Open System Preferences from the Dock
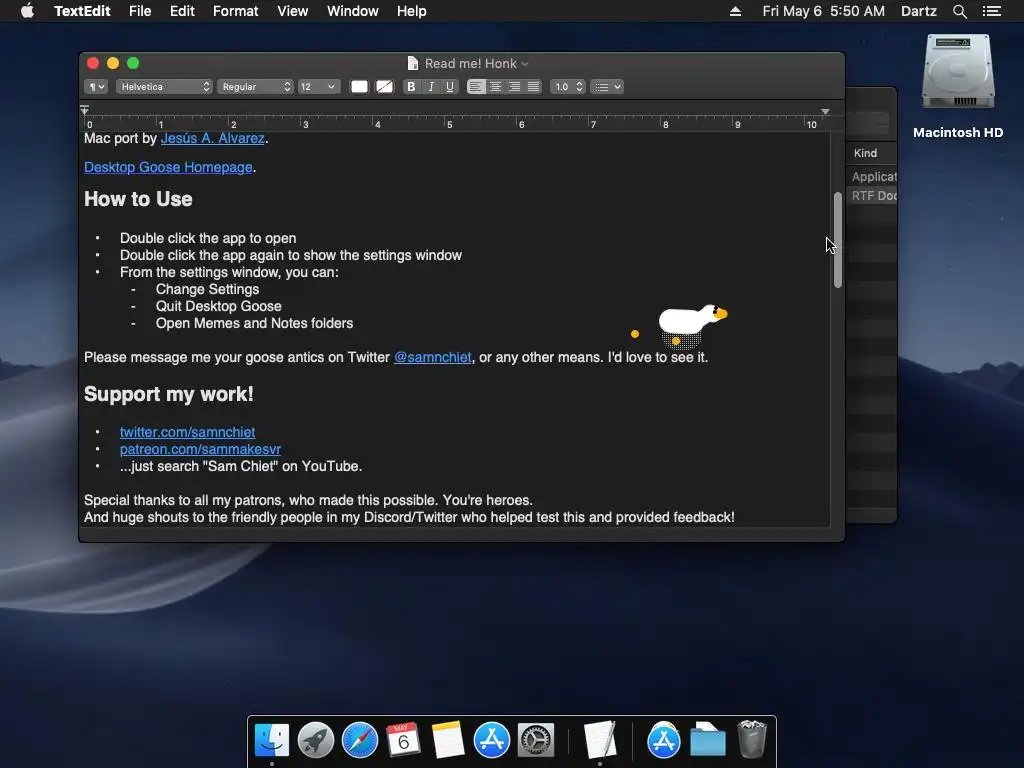Image resolution: width=1024 pixels, height=768 pixels. (536, 741)
